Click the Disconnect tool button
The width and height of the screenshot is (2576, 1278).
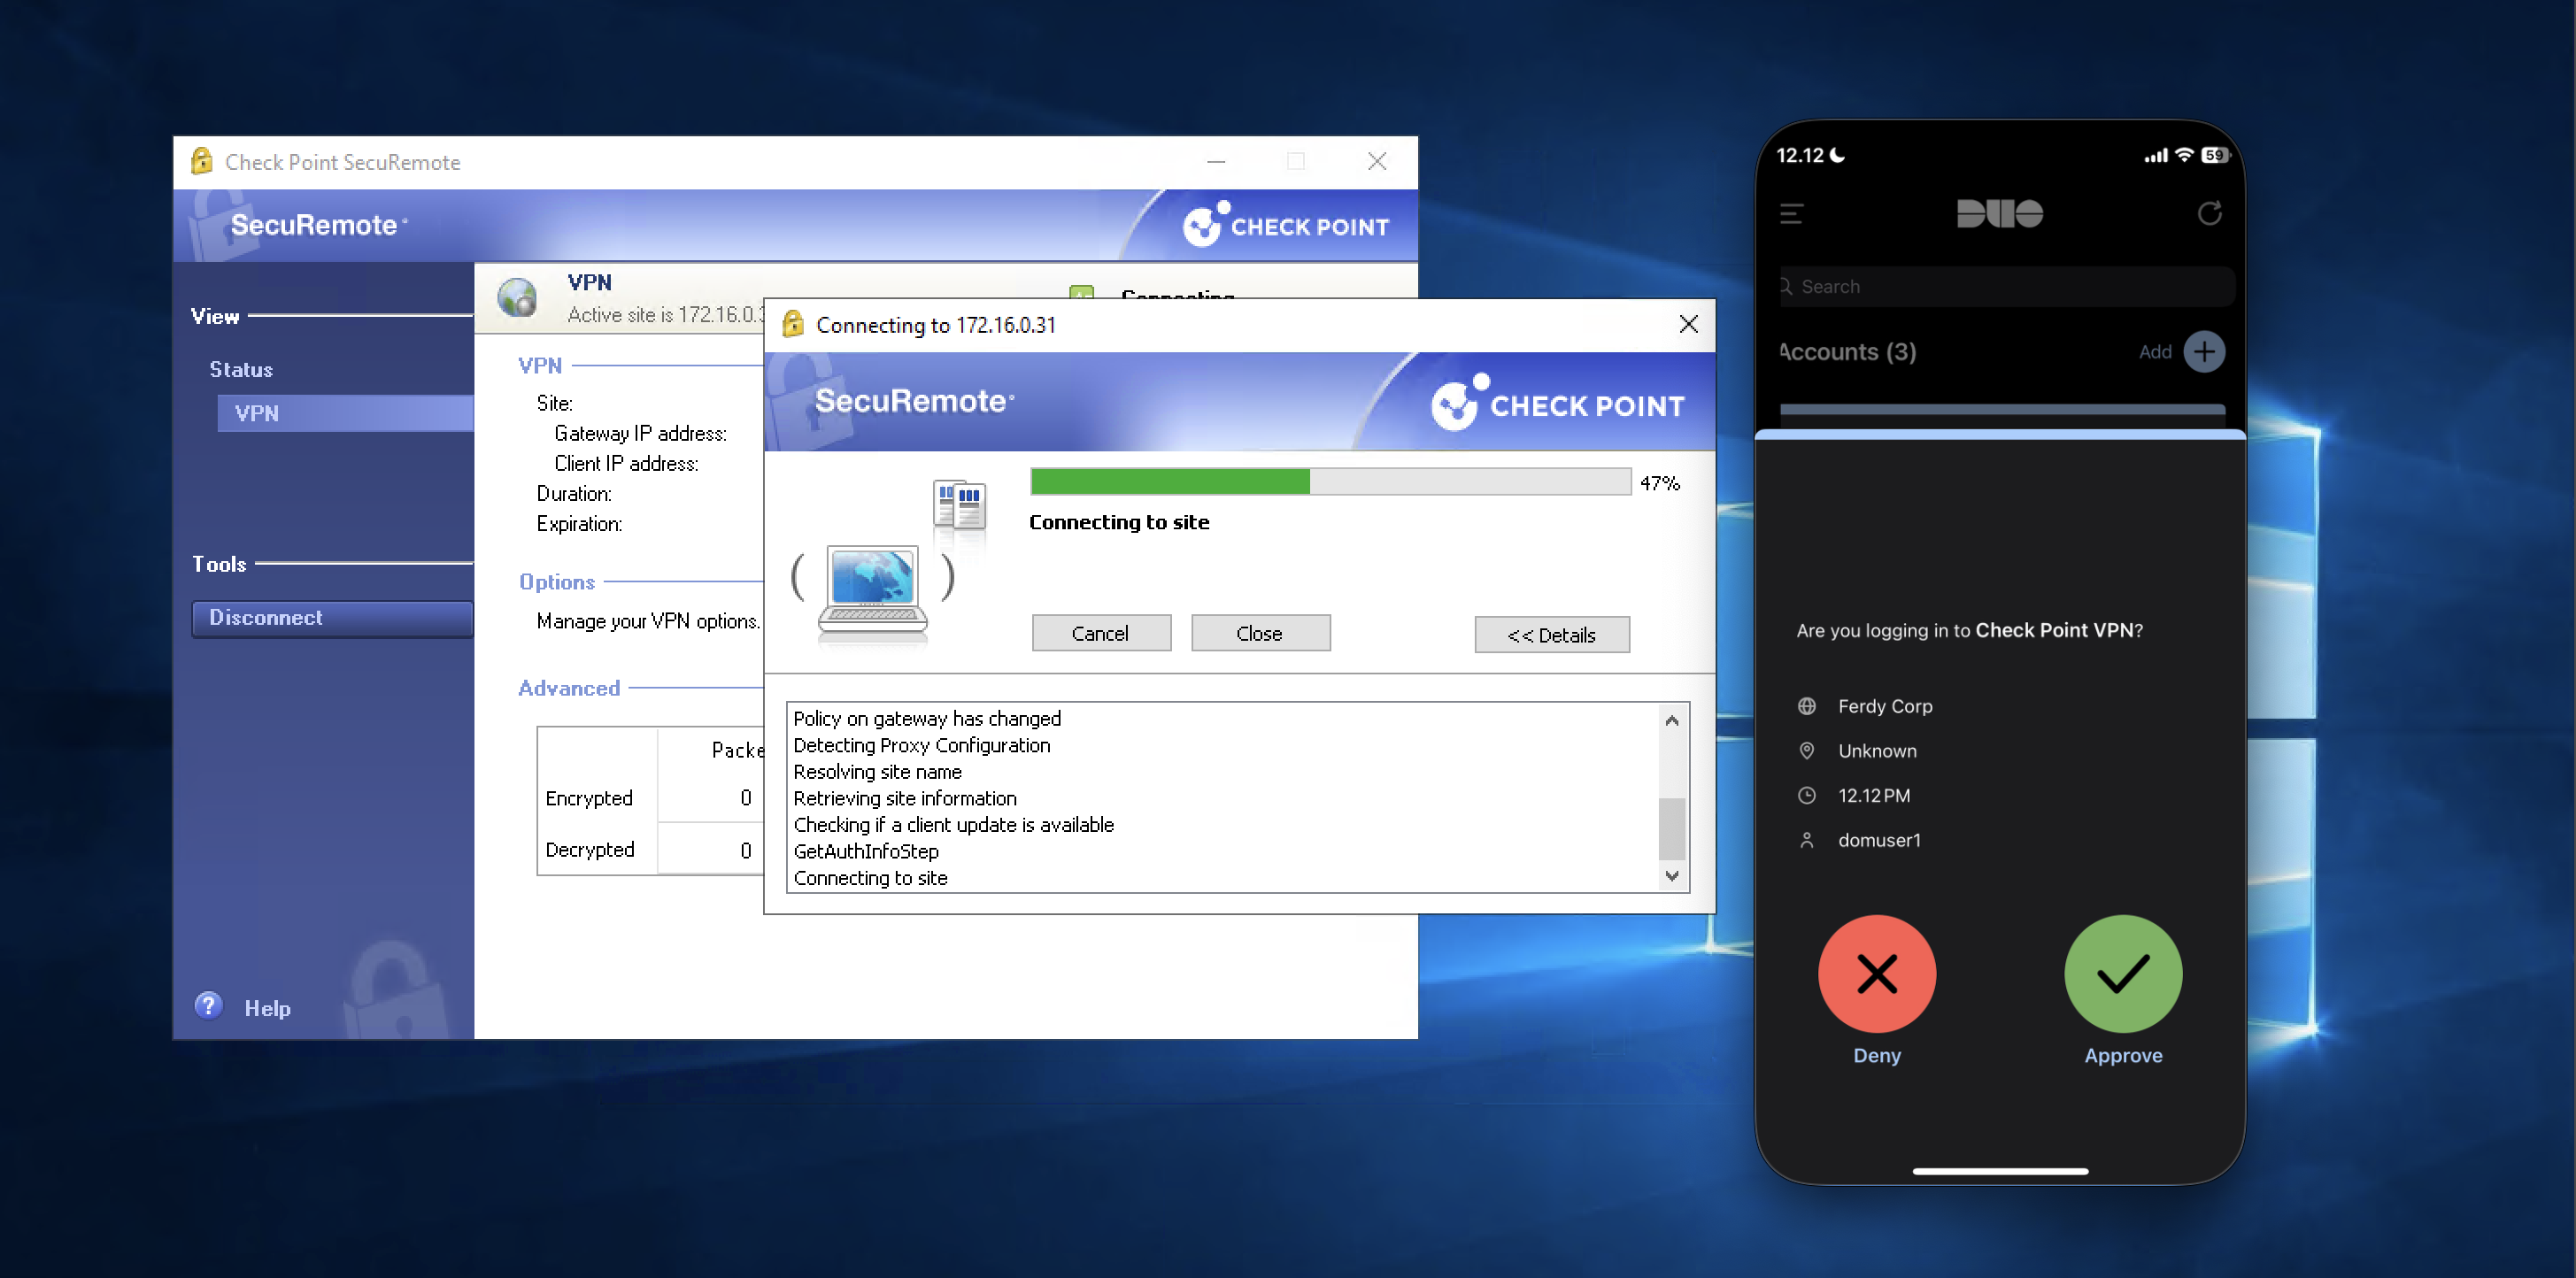[x=331, y=618]
